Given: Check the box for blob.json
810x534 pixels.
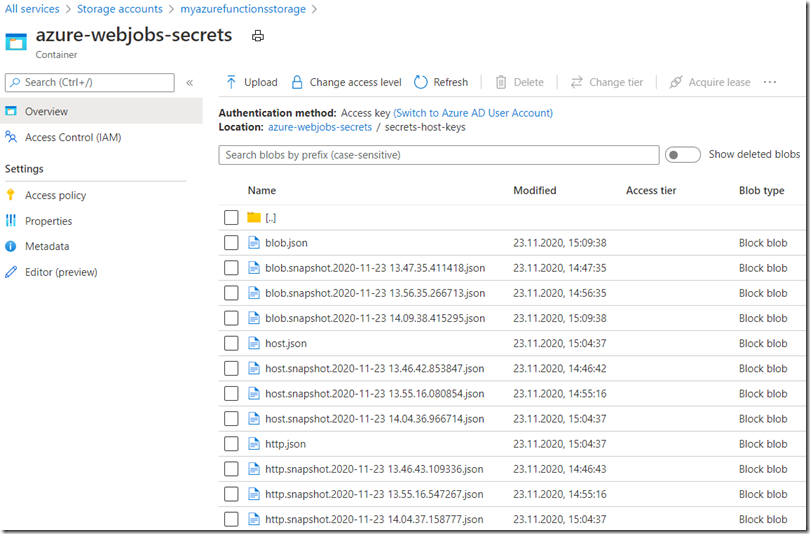Looking at the screenshot, I should click(231, 242).
